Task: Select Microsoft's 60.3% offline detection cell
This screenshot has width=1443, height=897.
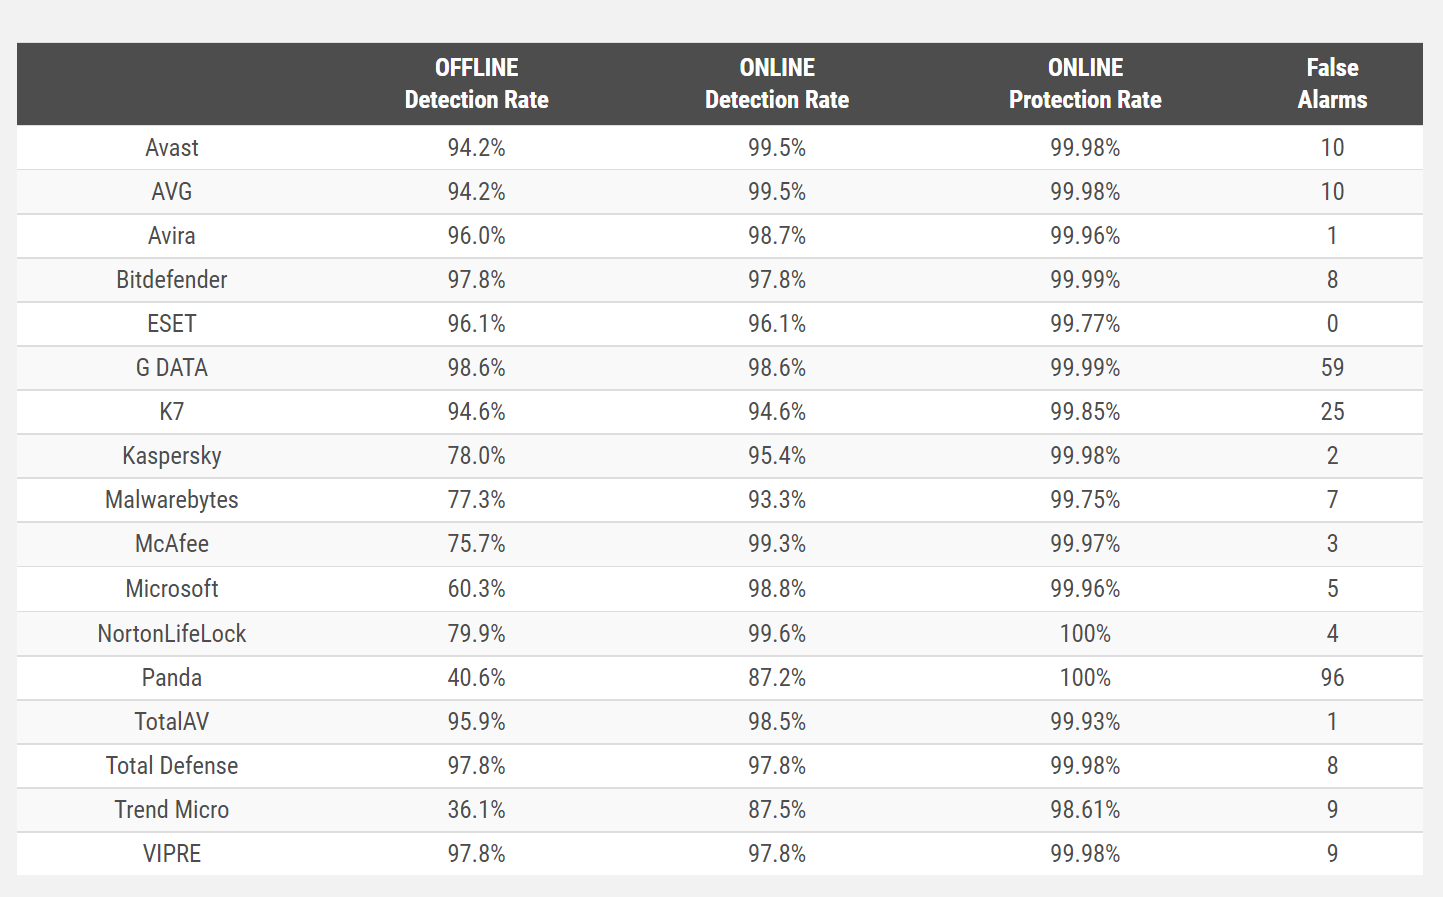Action: click(476, 589)
